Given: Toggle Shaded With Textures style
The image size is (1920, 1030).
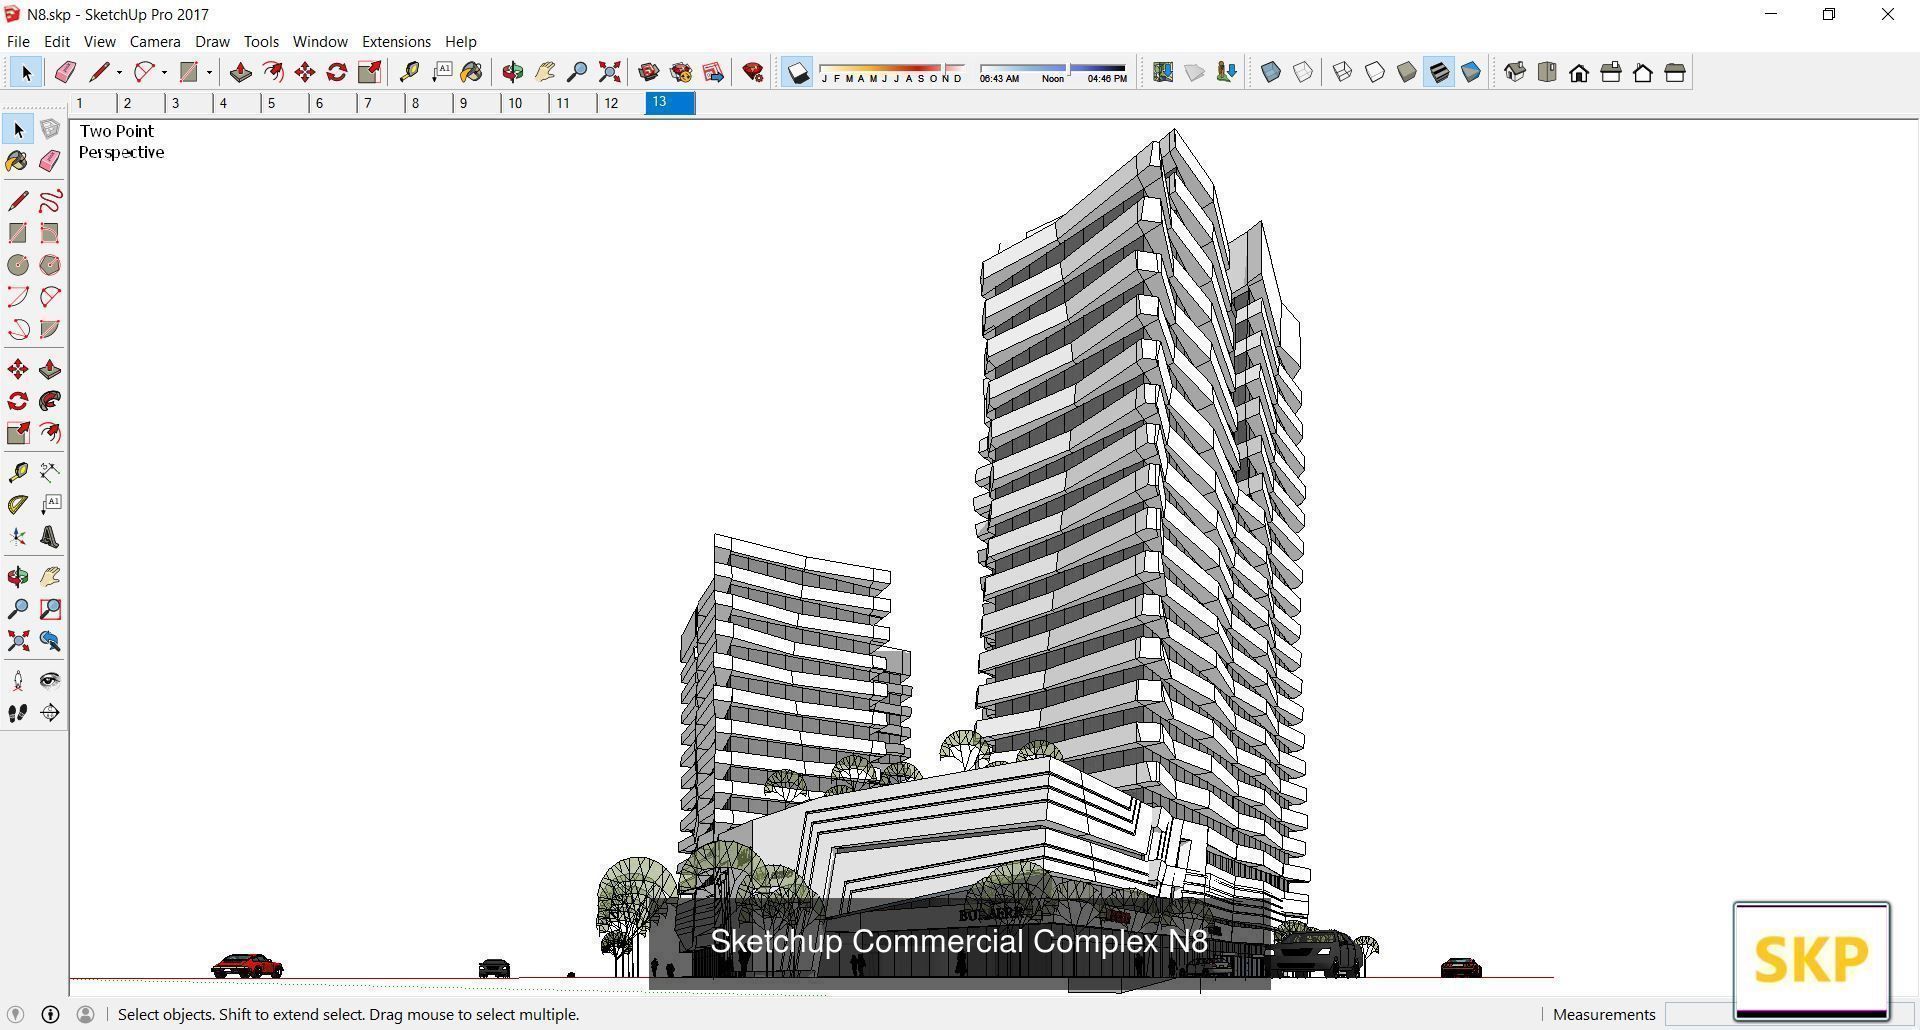Looking at the screenshot, I should pos(1438,72).
